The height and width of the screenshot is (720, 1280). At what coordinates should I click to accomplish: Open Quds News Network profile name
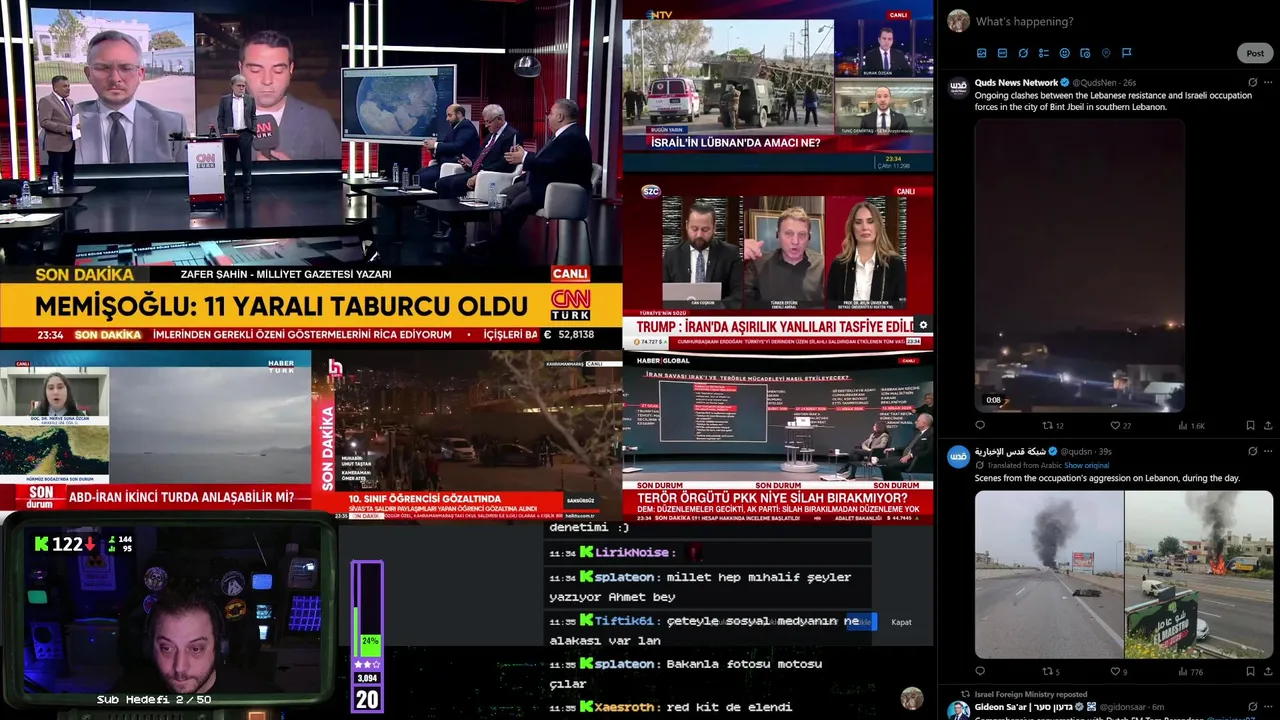pos(1016,82)
